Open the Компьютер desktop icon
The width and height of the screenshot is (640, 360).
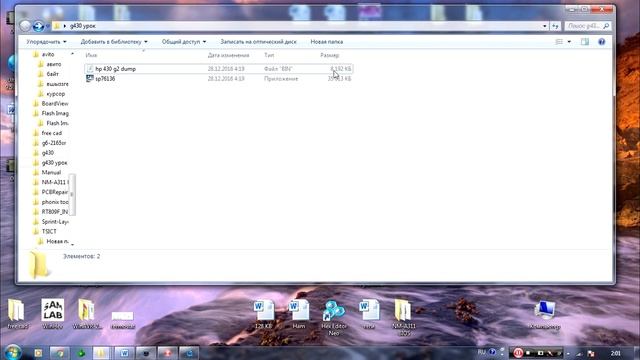click(544, 314)
